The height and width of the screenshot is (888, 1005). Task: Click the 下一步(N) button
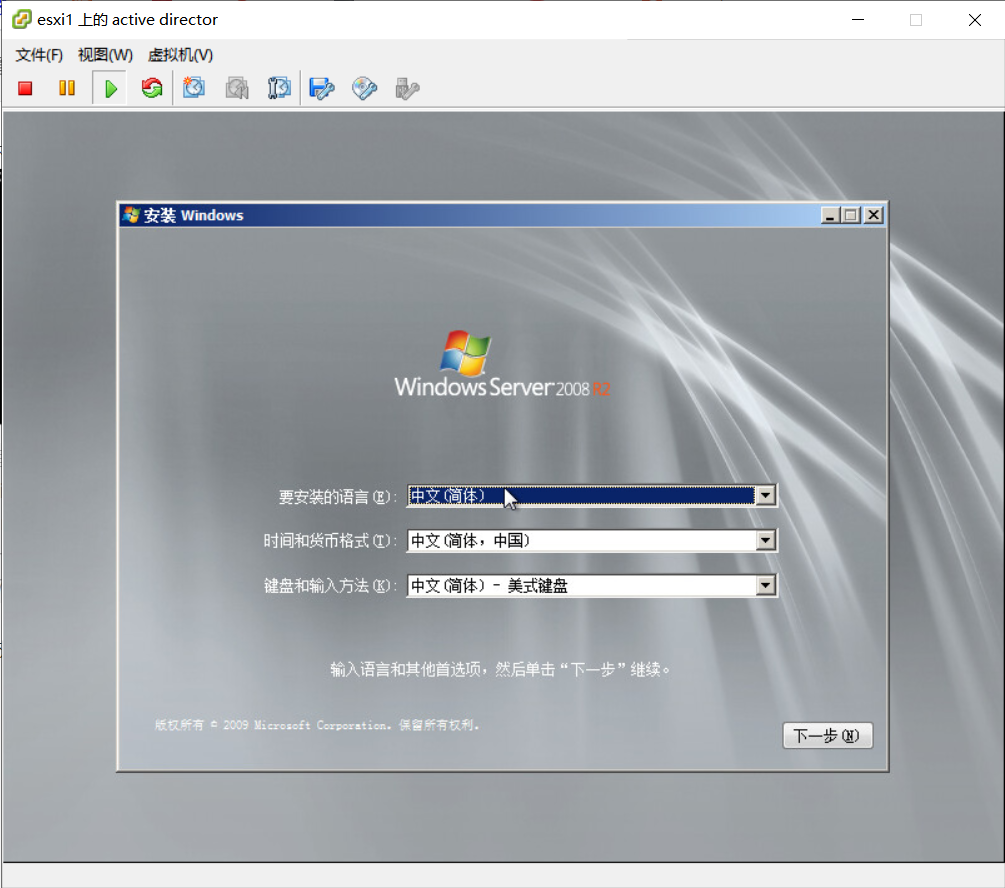point(827,735)
